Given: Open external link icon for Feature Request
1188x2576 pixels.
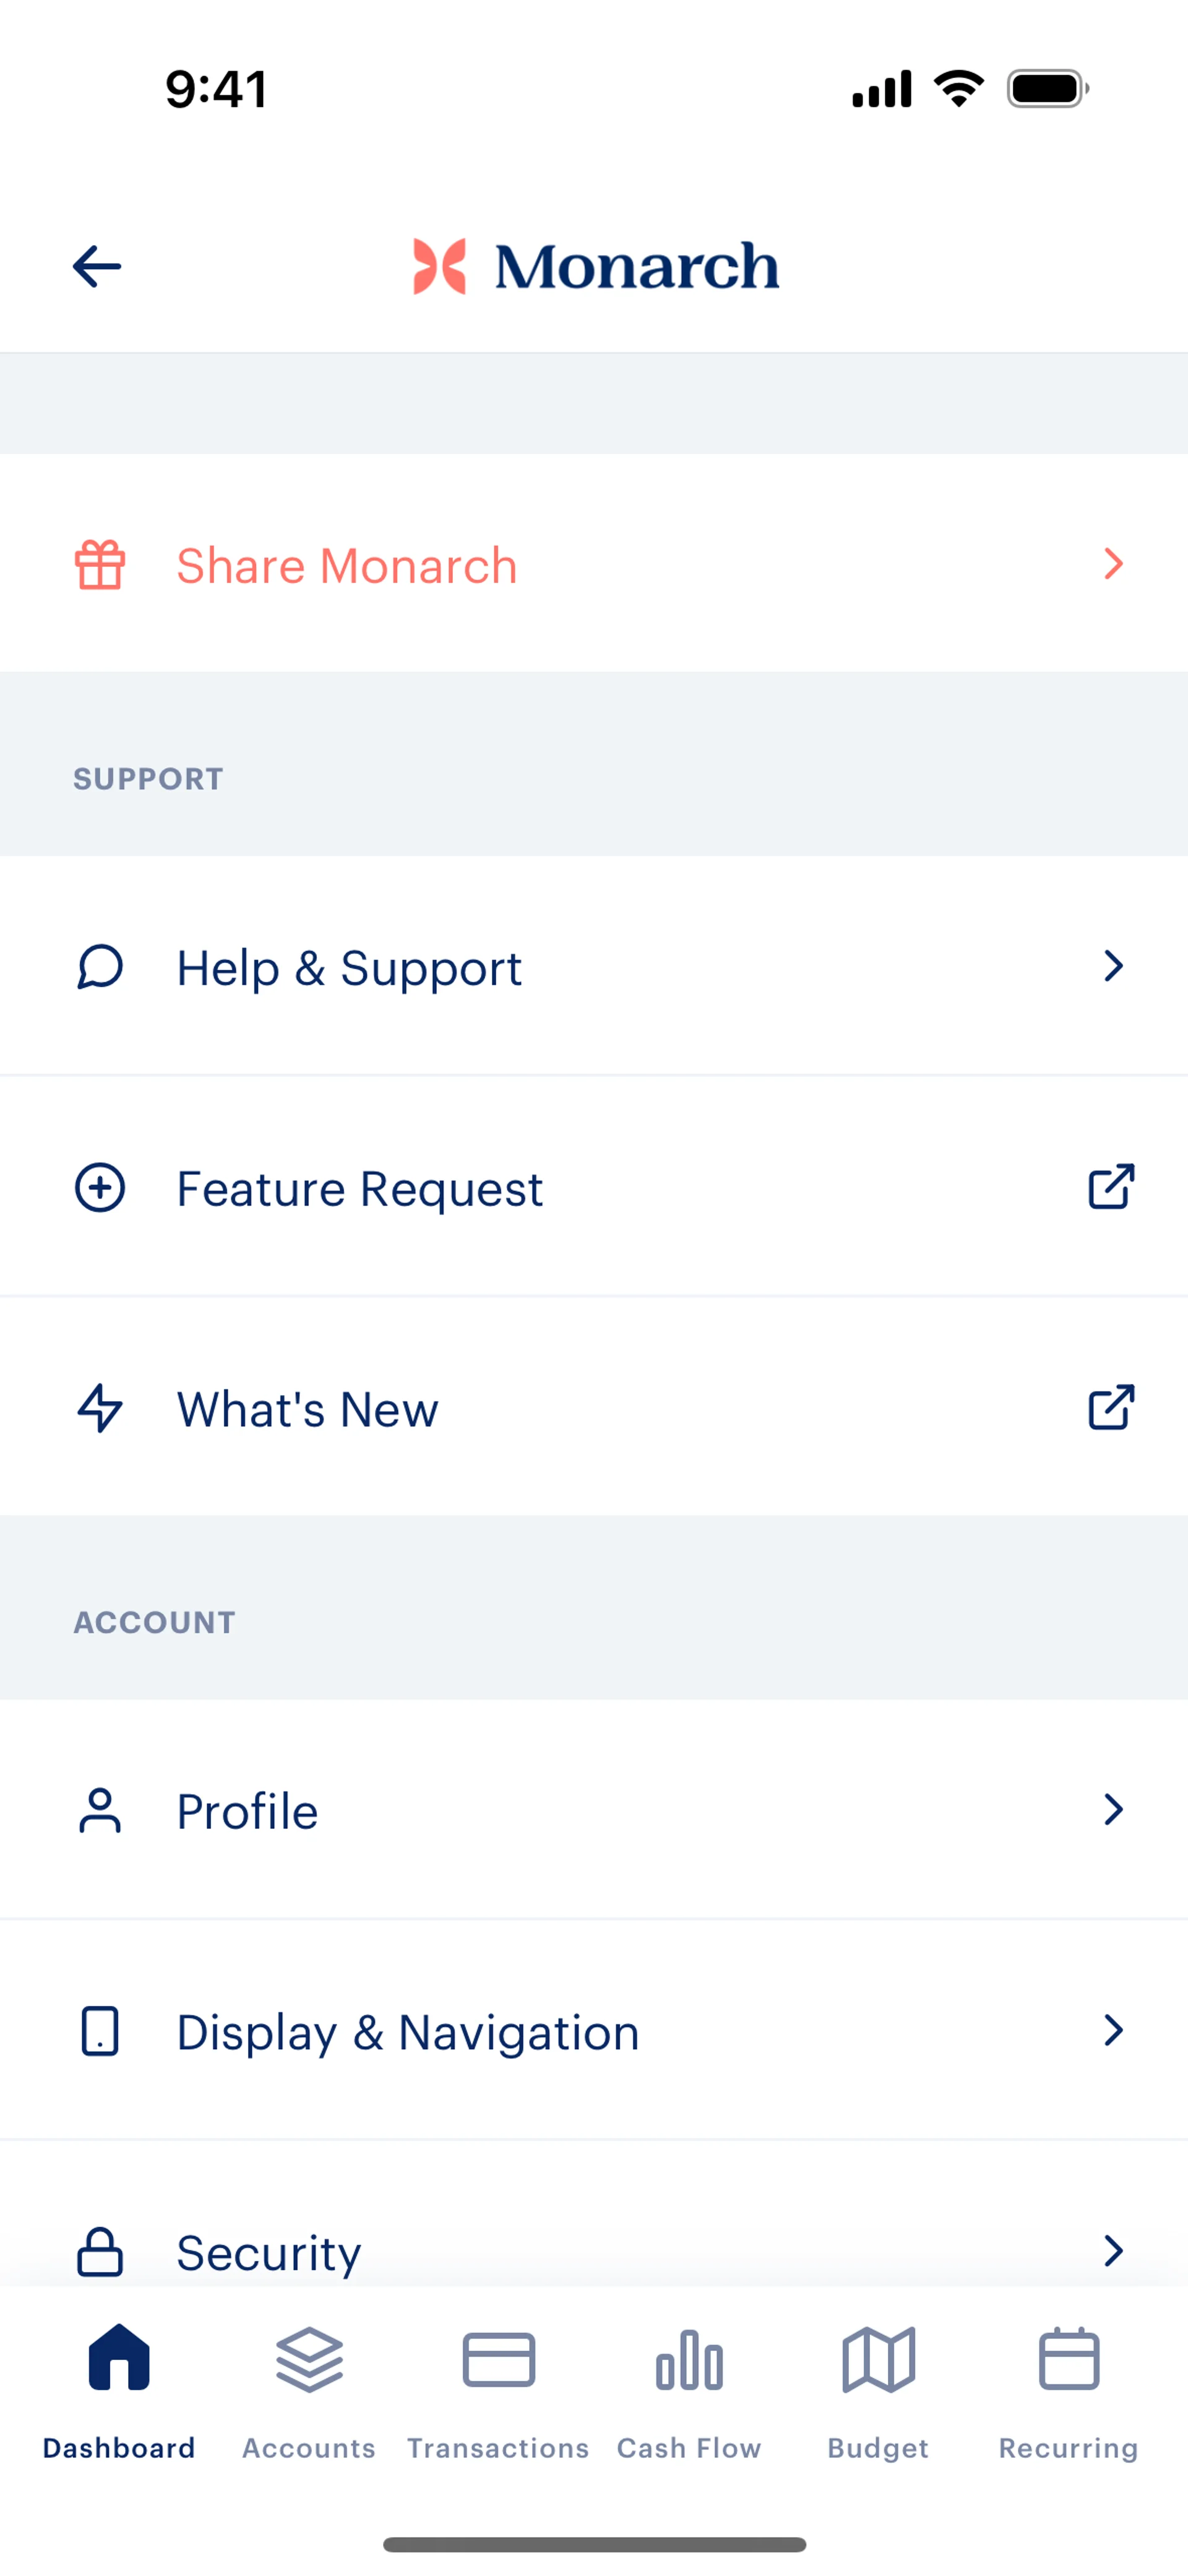Looking at the screenshot, I should tap(1111, 1187).
